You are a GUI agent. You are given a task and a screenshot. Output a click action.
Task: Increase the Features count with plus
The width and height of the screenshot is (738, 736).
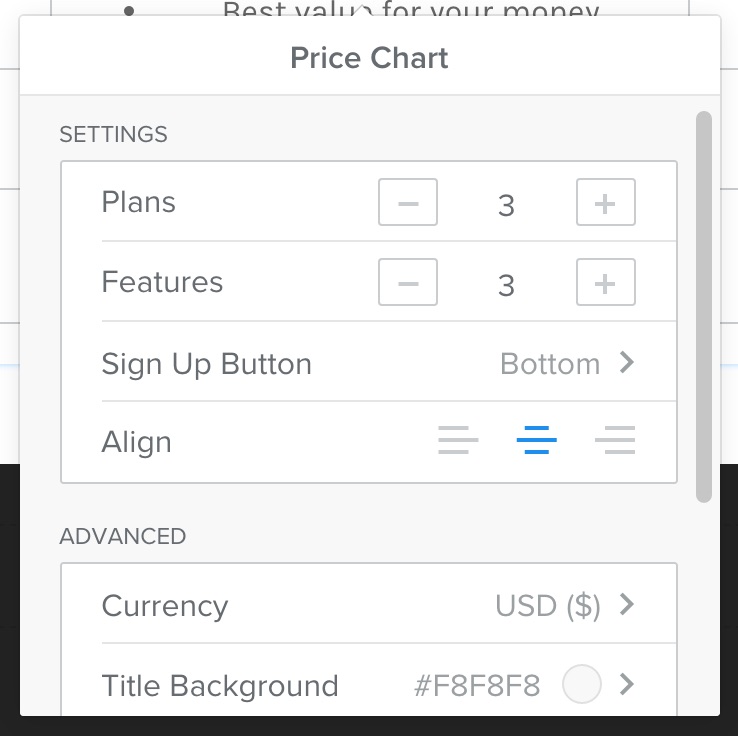coord(606,282)
